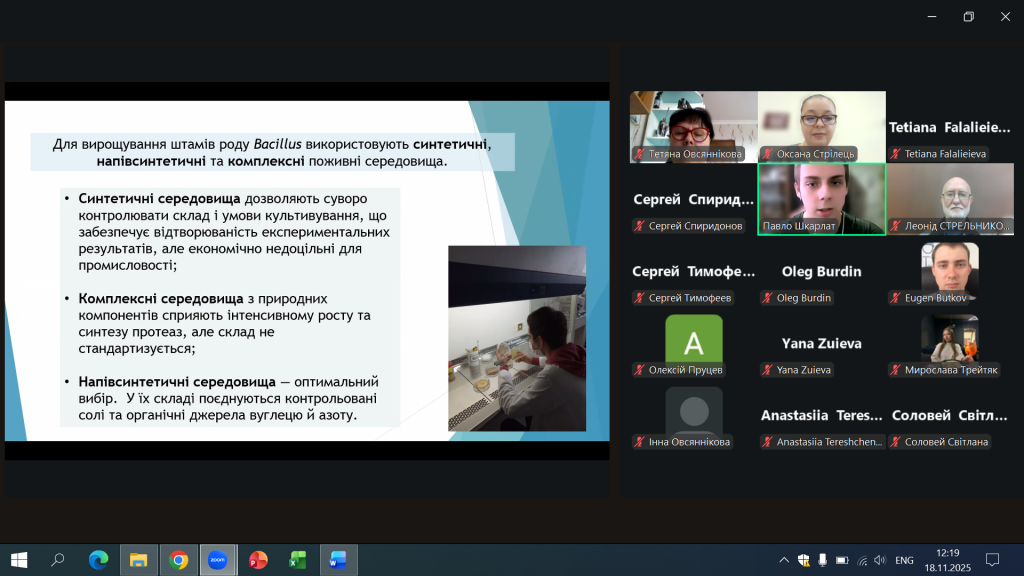This screenshot has height=576, width=1024.
Task: Launch Google Chrome from the taskbar
Action: (x=179, y=560)
